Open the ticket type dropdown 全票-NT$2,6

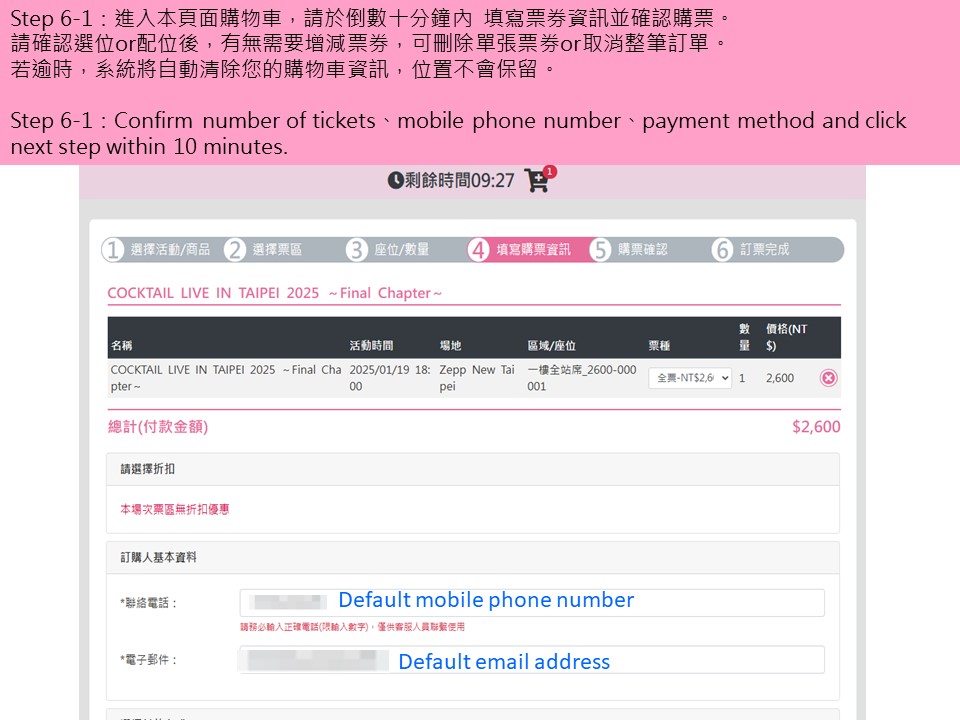click(x=690, y=378)
